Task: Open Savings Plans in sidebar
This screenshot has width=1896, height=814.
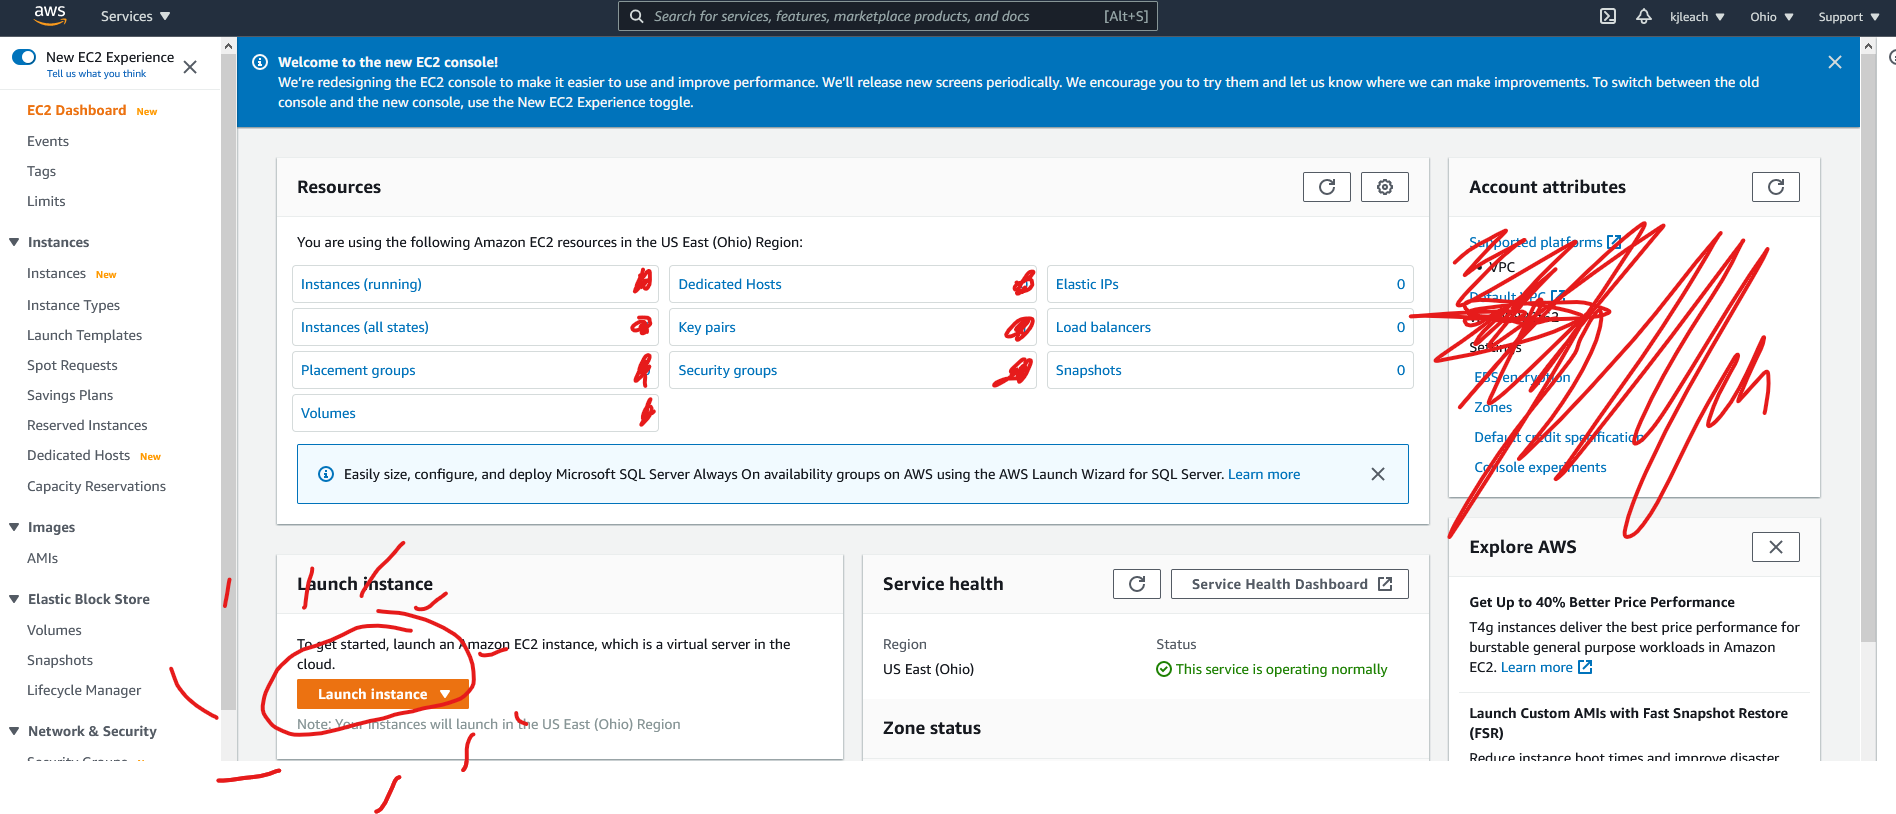Action: click(70, 395)
